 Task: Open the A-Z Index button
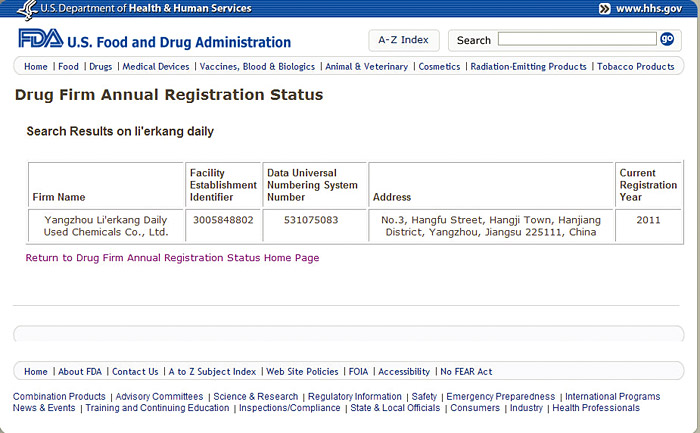point(404,40)
